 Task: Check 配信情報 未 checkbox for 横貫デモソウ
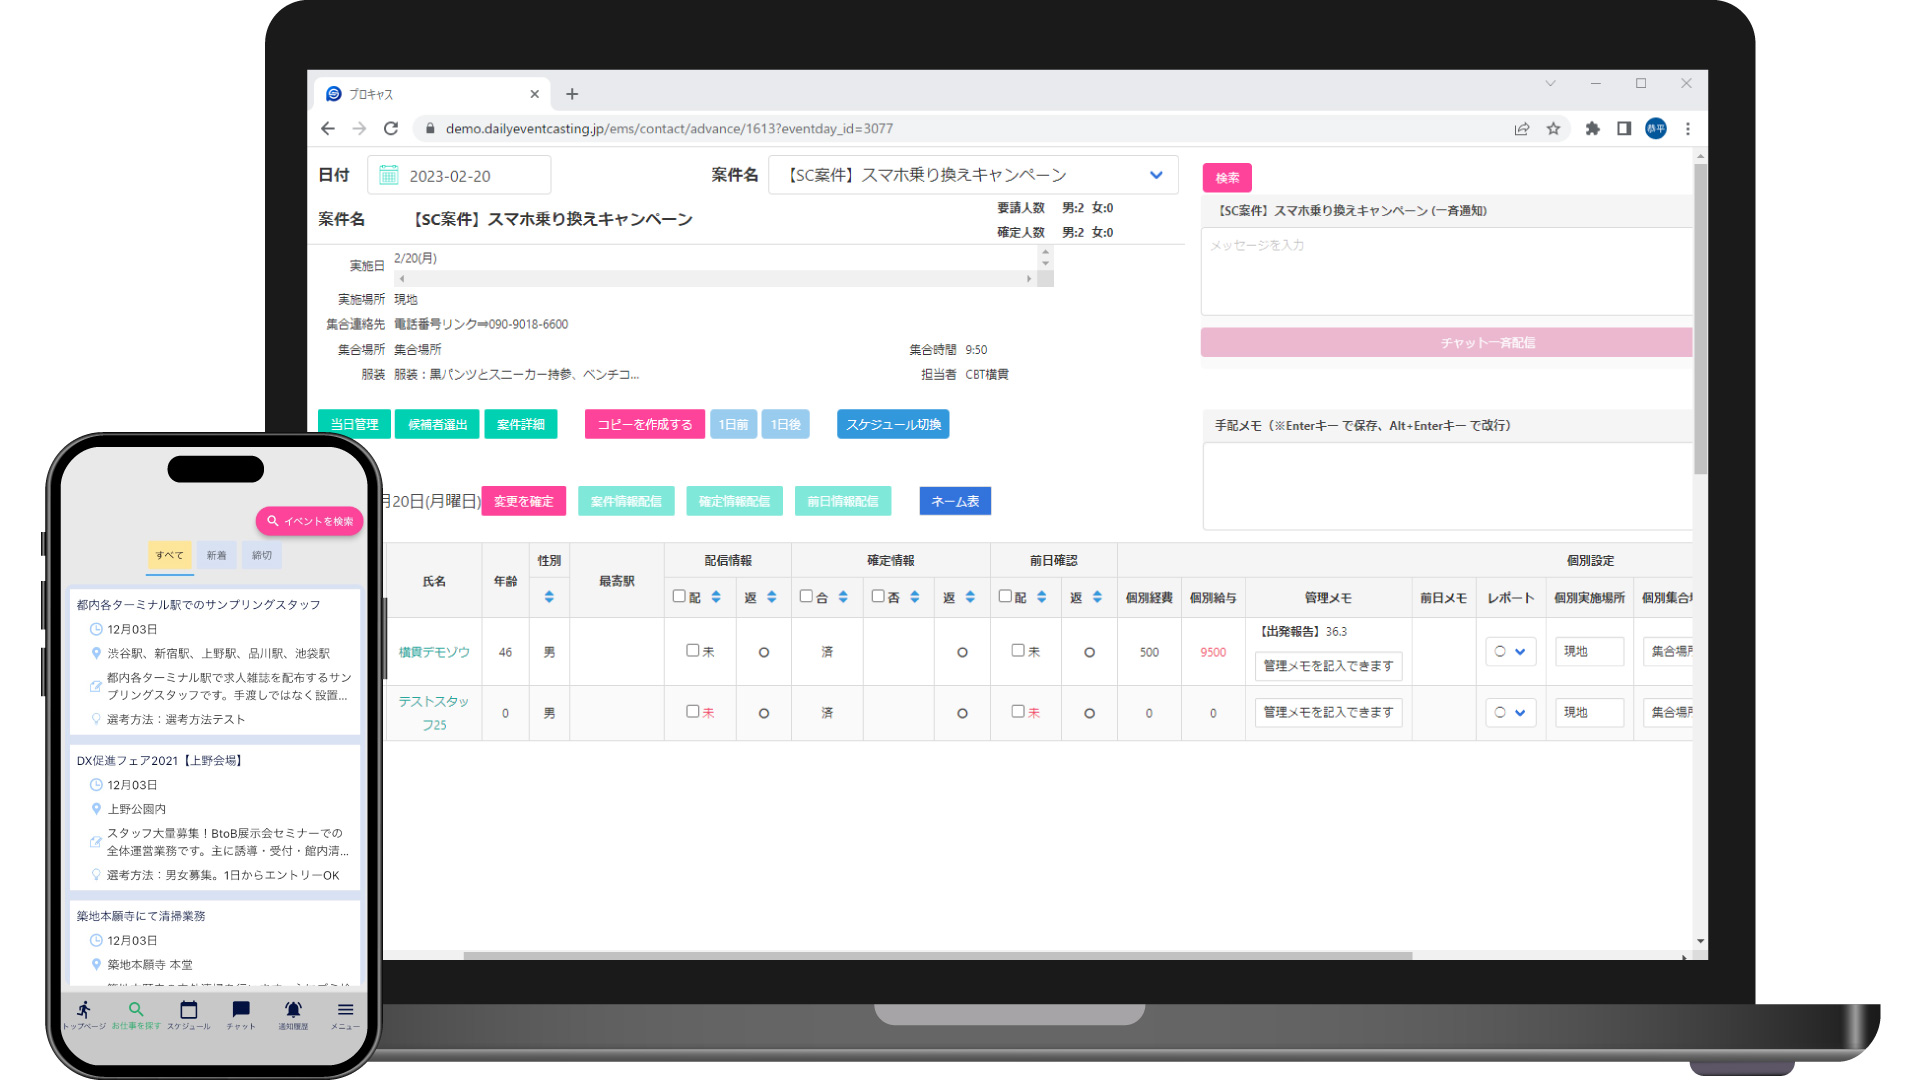pyautogui.click(x=692, y=650)
